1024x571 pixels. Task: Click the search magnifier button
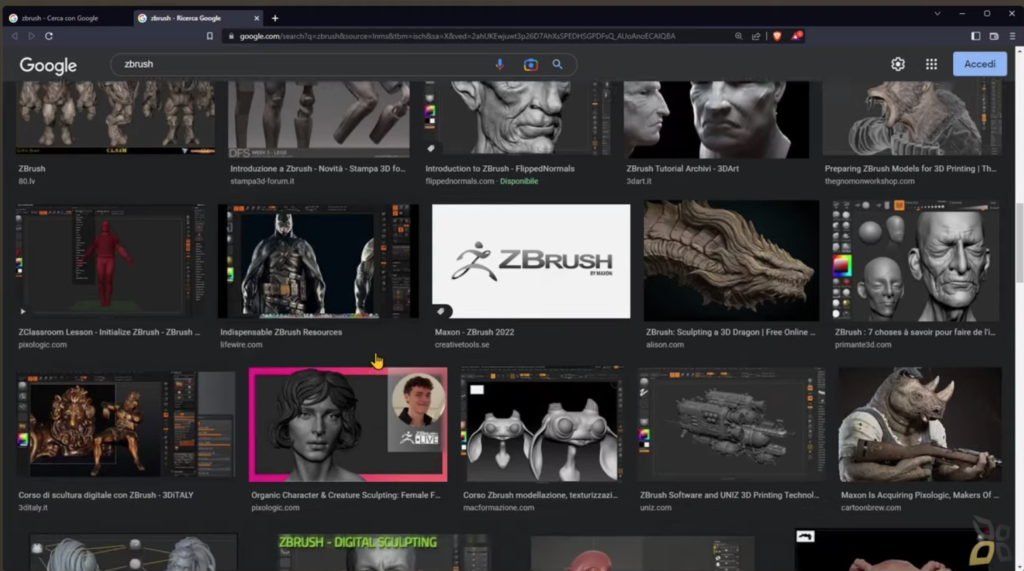(557, 64)
